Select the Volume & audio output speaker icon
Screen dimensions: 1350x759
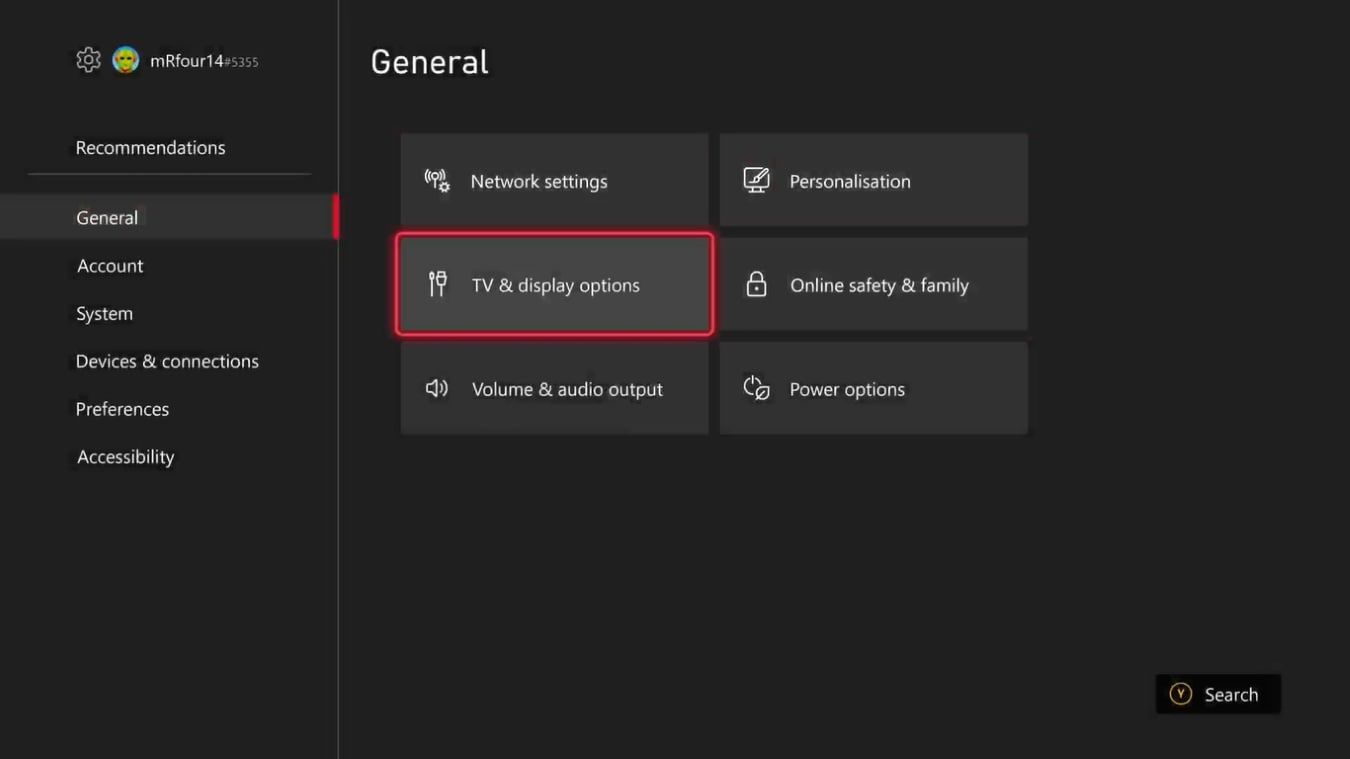(x=435, y=388)
